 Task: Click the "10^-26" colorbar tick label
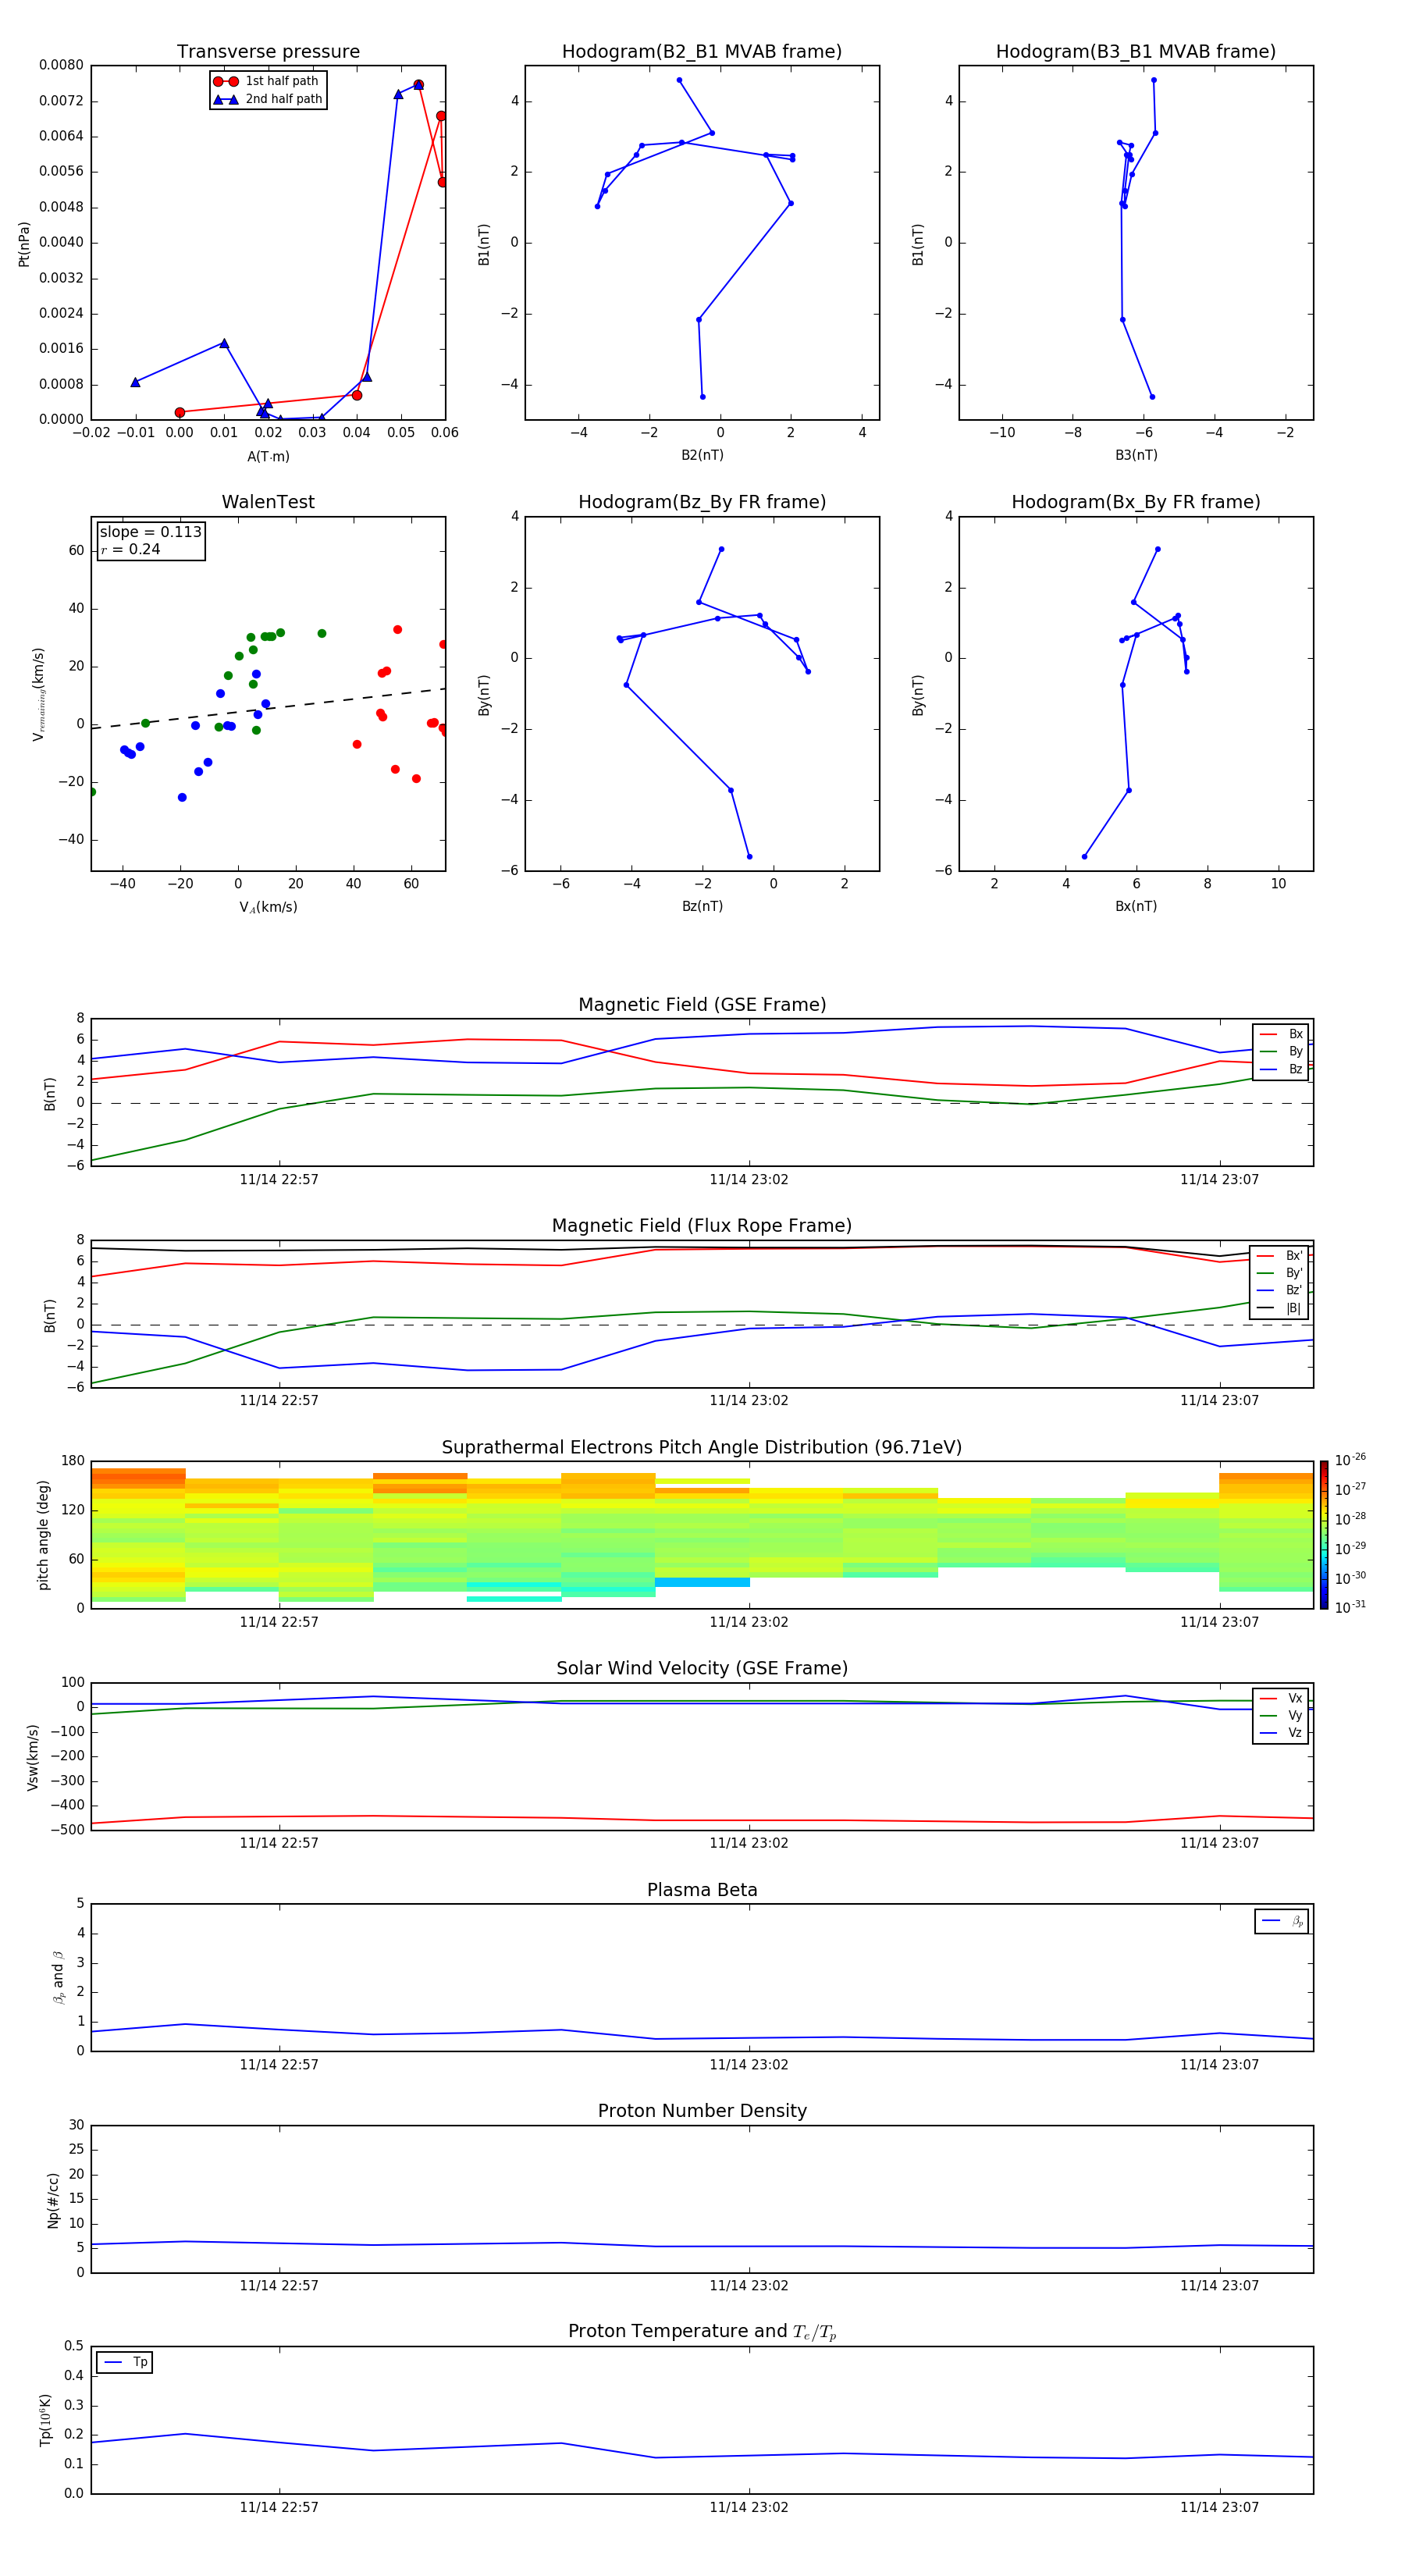click(x=1350, y=1460)
